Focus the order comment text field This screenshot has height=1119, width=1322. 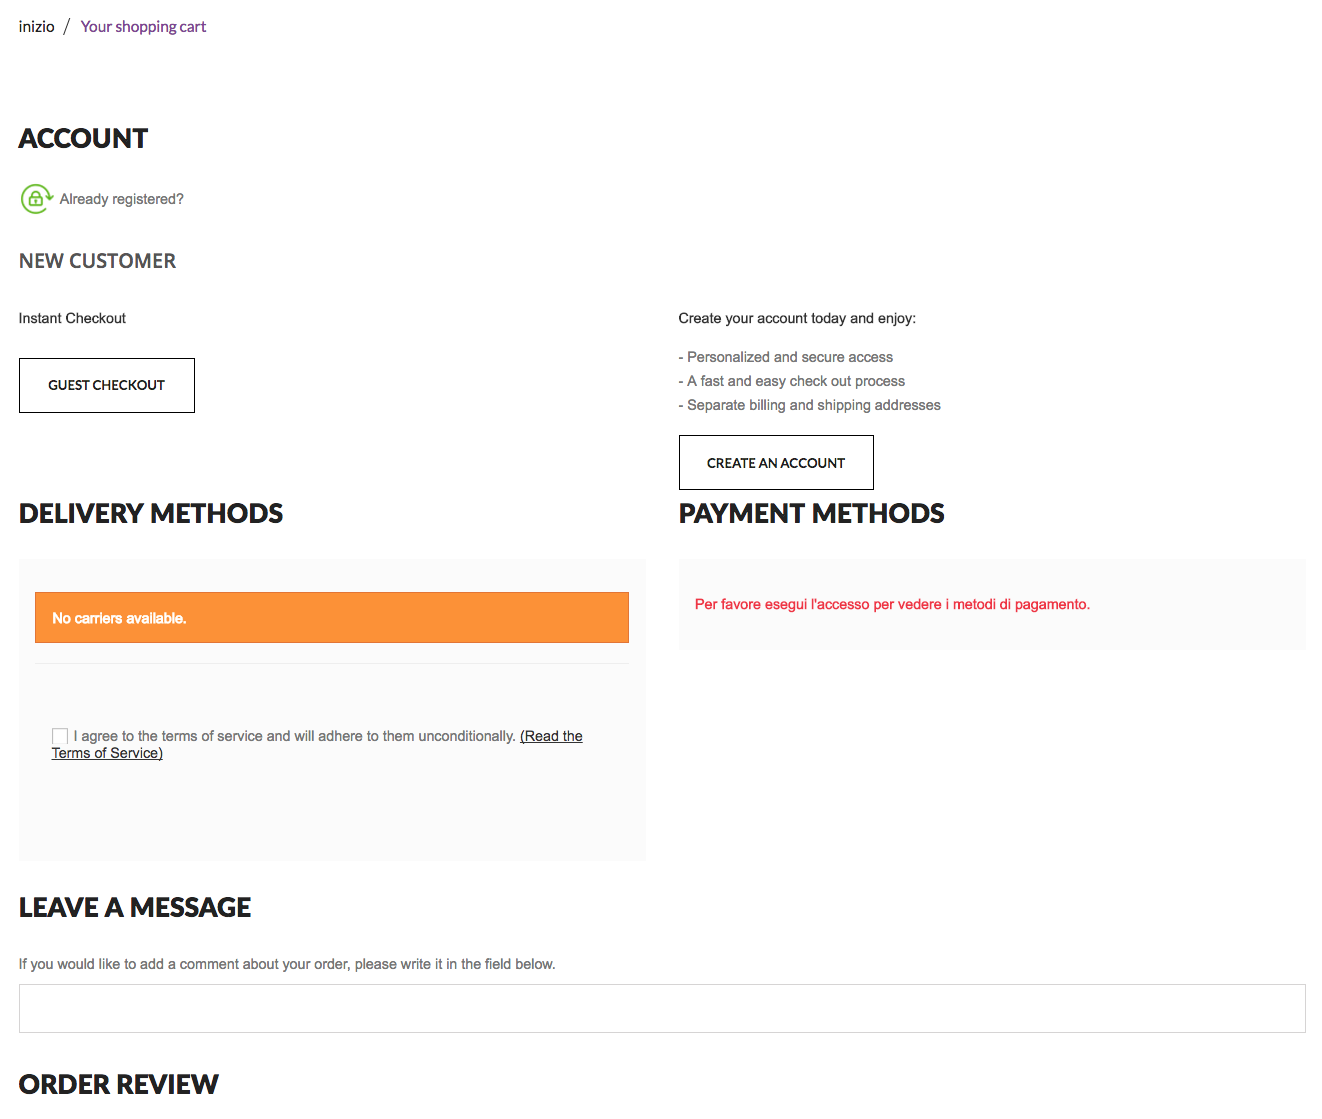click(661, 1008)
